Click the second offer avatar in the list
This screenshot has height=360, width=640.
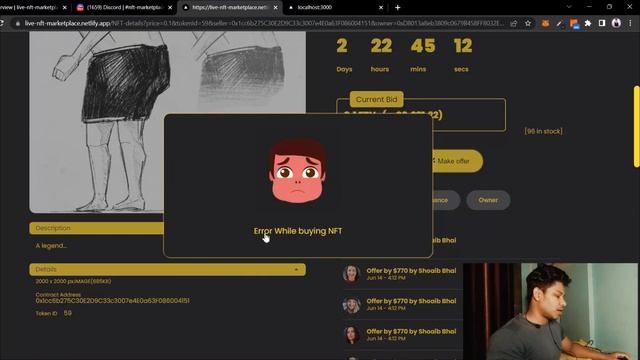351,304
